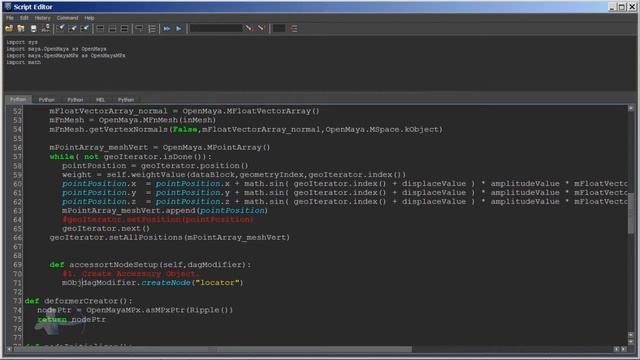Toggle Show Line Numbers icon
Screen dimensions: 640x360
pyautogui.click(x=152, y=29)
